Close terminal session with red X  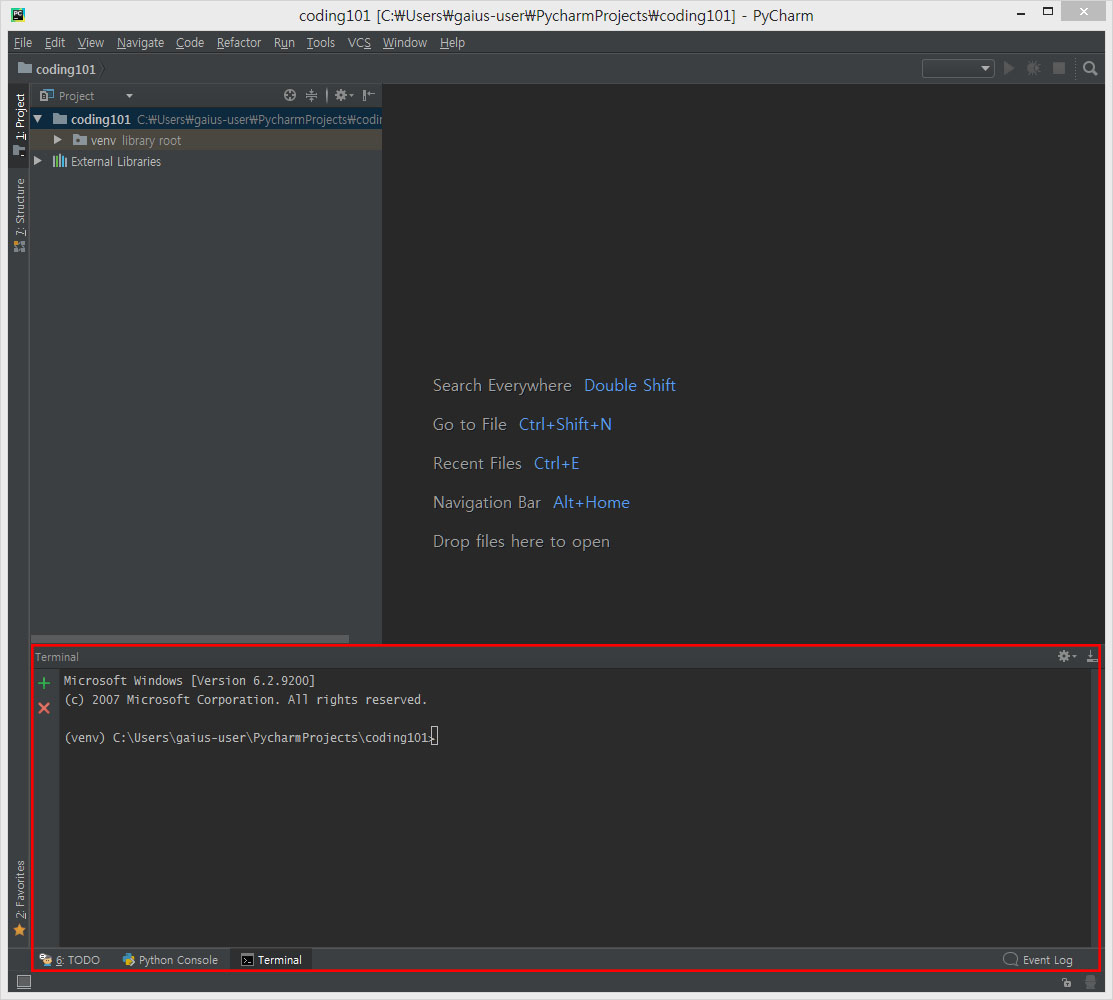click(x=44, y=708)
